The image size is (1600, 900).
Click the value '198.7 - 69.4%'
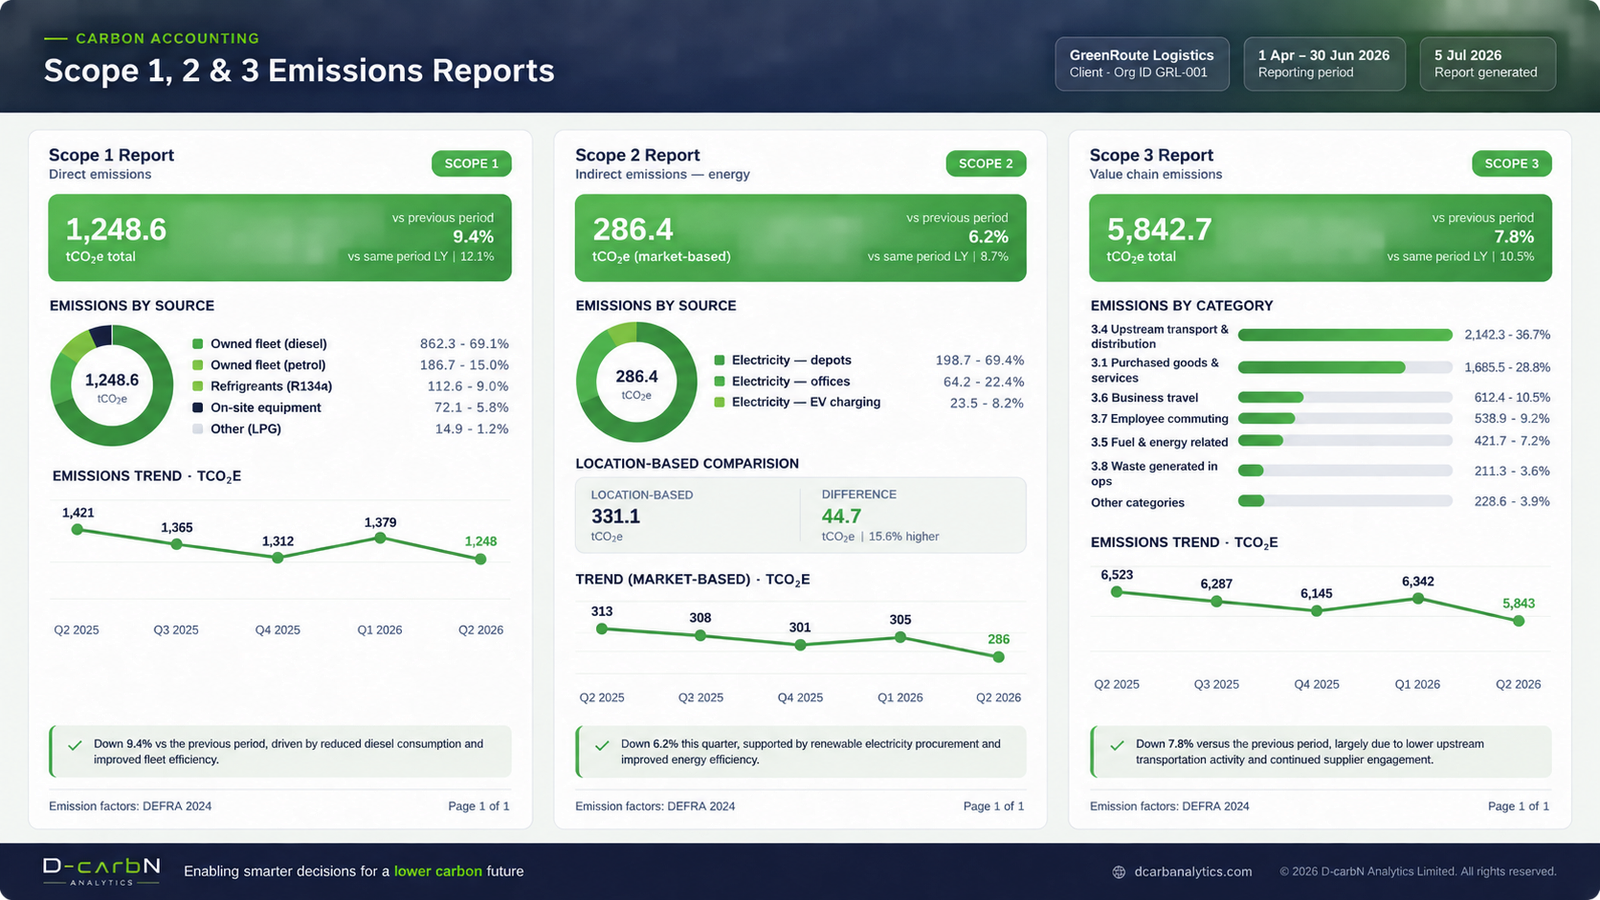[980, 360]
